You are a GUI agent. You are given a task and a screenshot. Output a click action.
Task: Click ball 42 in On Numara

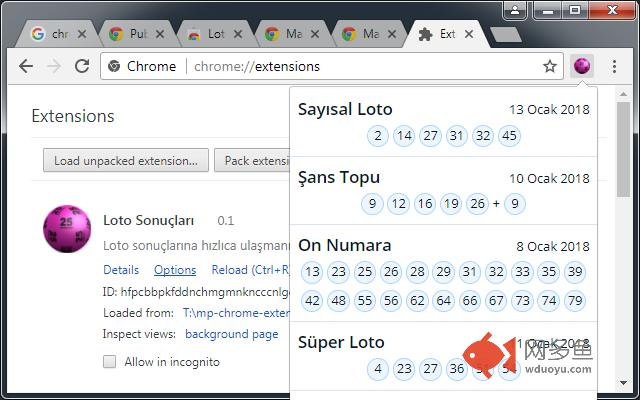pos(312,301)
